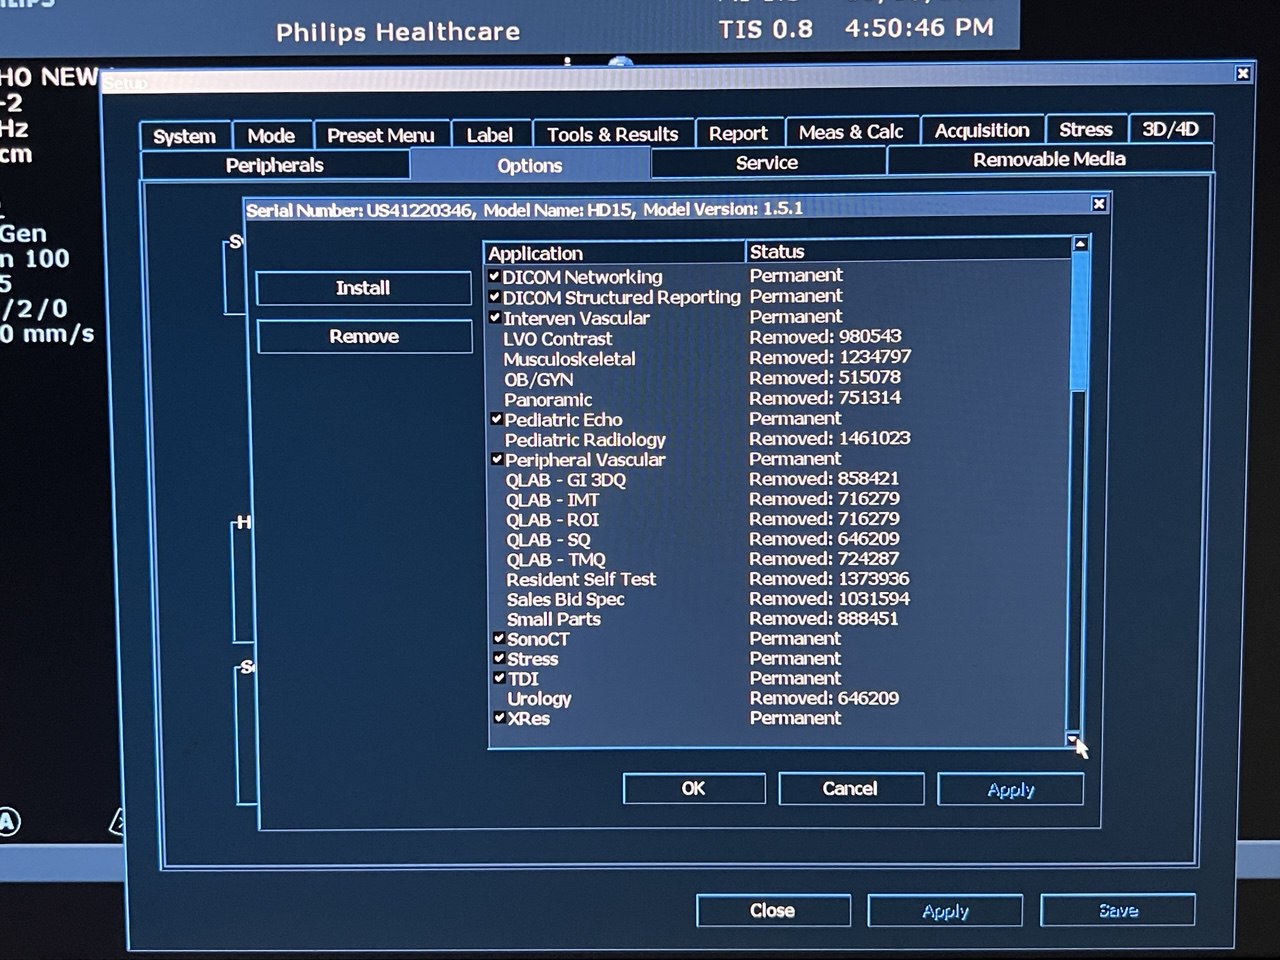Viewport: 1280px width, 960px height.
Task: Toggle the DICOM Networking checkbox
Action: click(496, 276)
